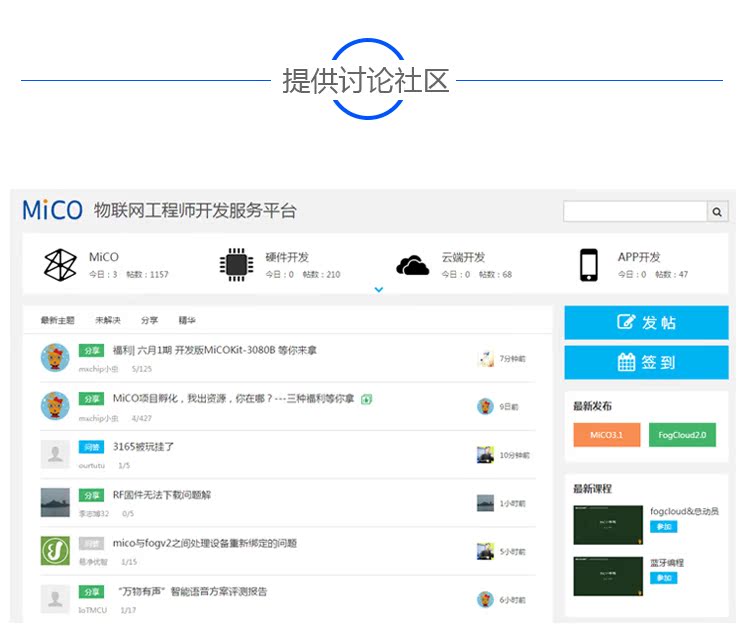Click the IoTMCU username

[x=93, y=610]
